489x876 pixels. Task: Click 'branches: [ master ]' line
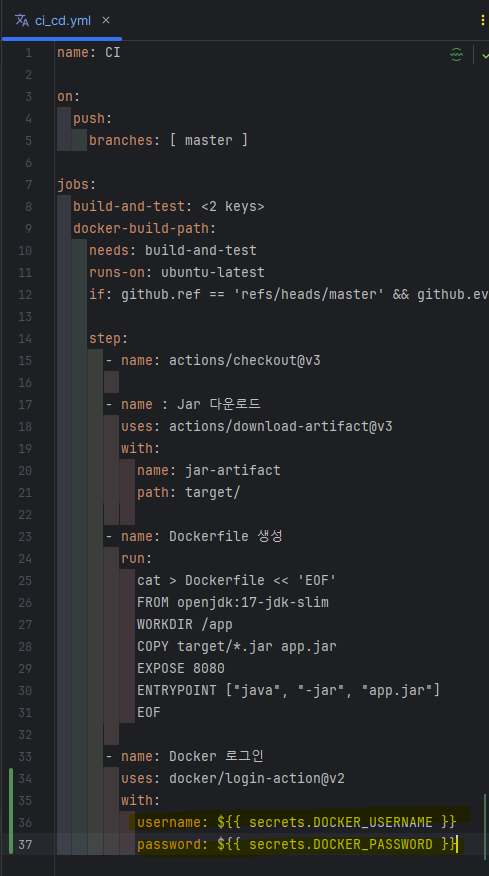168,140
